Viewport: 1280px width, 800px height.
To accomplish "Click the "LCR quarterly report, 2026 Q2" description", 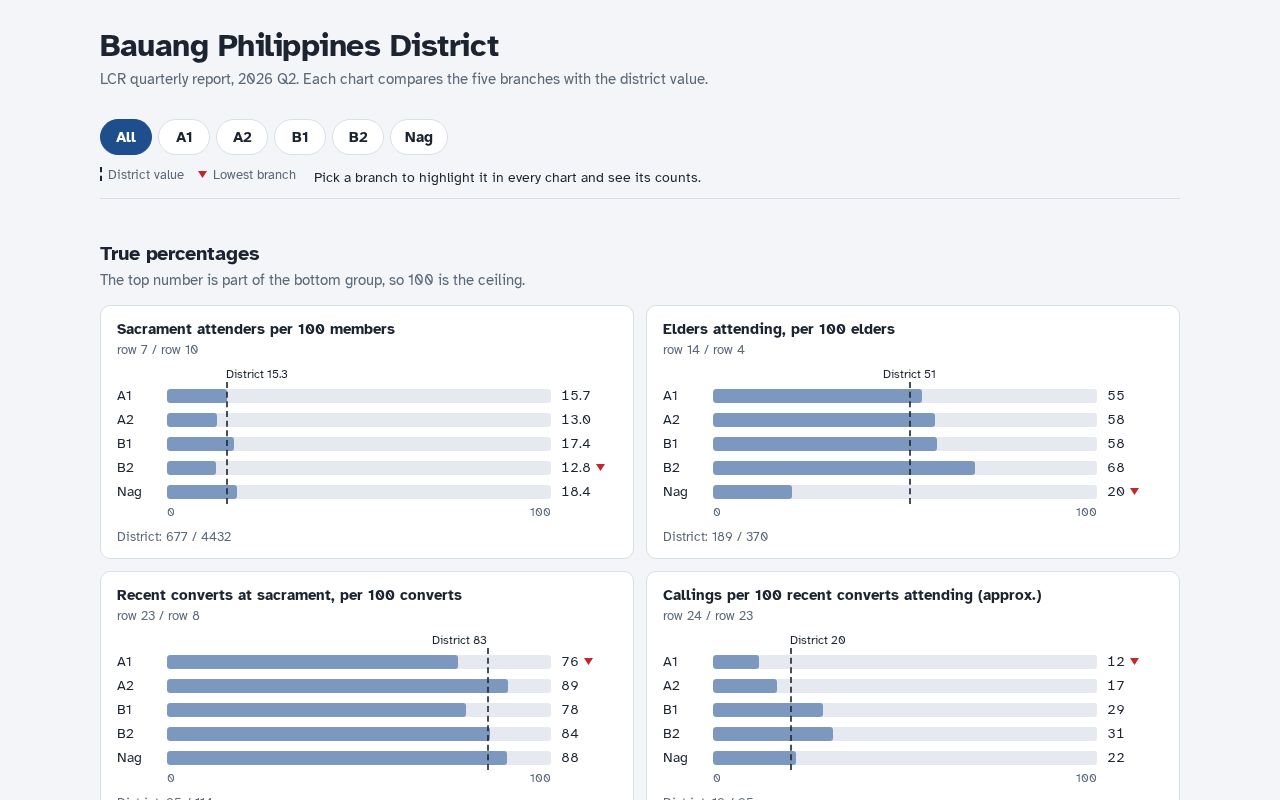I will point(404,79).
